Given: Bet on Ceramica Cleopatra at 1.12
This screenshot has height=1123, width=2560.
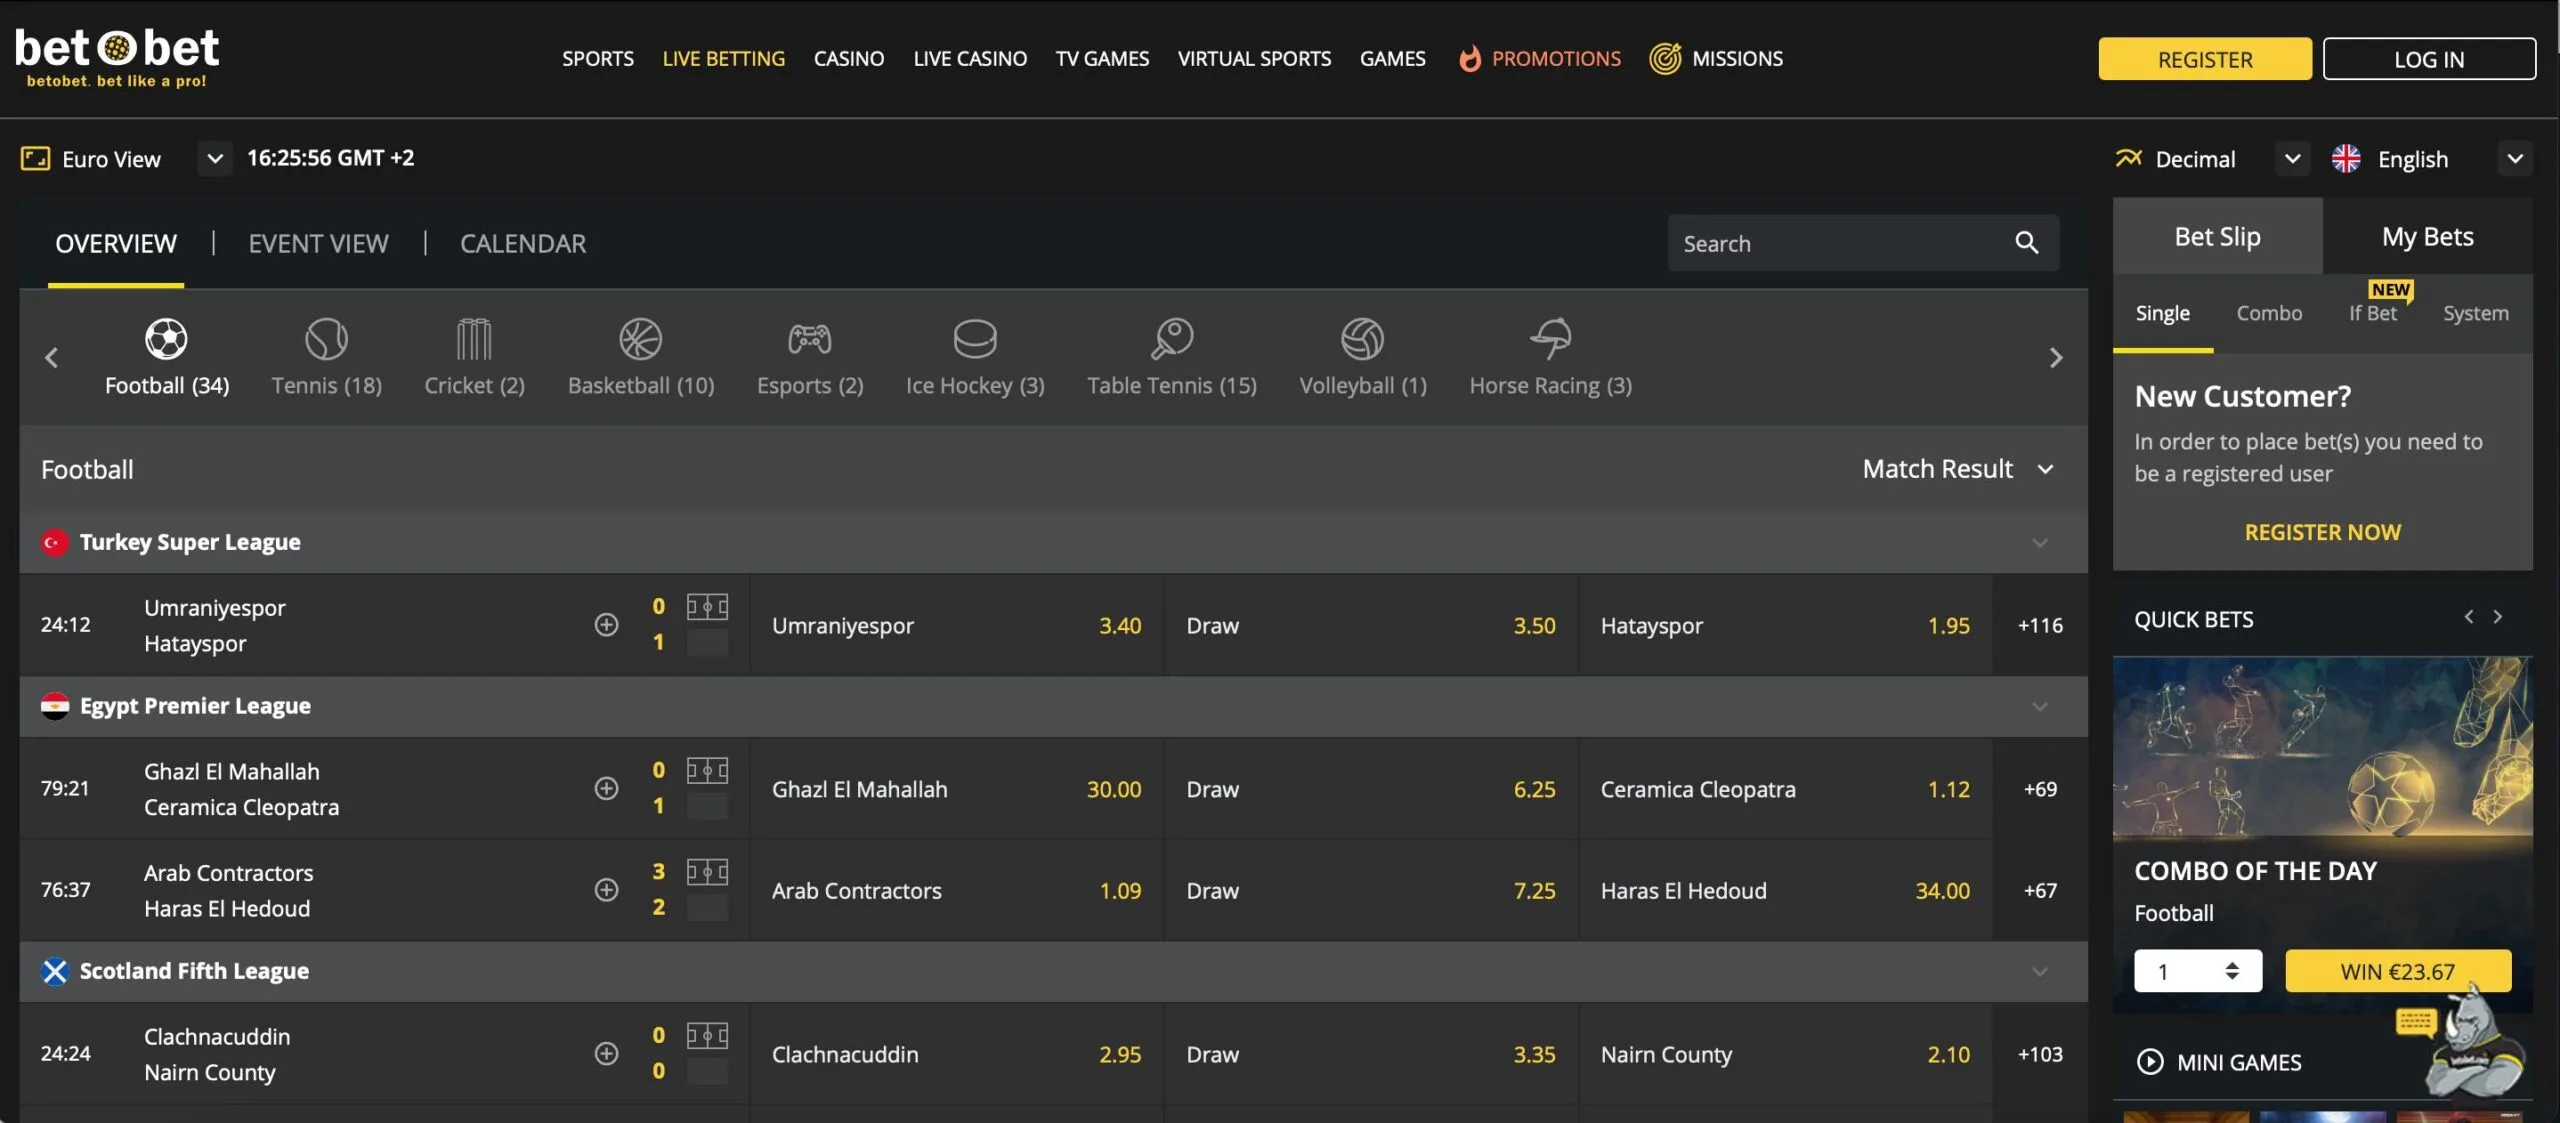Looking at the screenshot, I should (x=1785, y=789).
